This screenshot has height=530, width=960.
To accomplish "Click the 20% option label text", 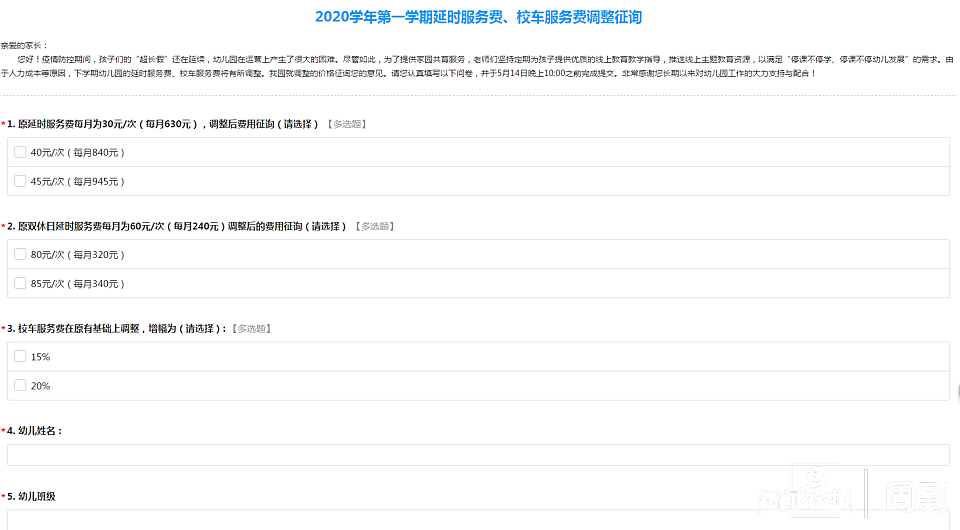I will pos(41,385).
